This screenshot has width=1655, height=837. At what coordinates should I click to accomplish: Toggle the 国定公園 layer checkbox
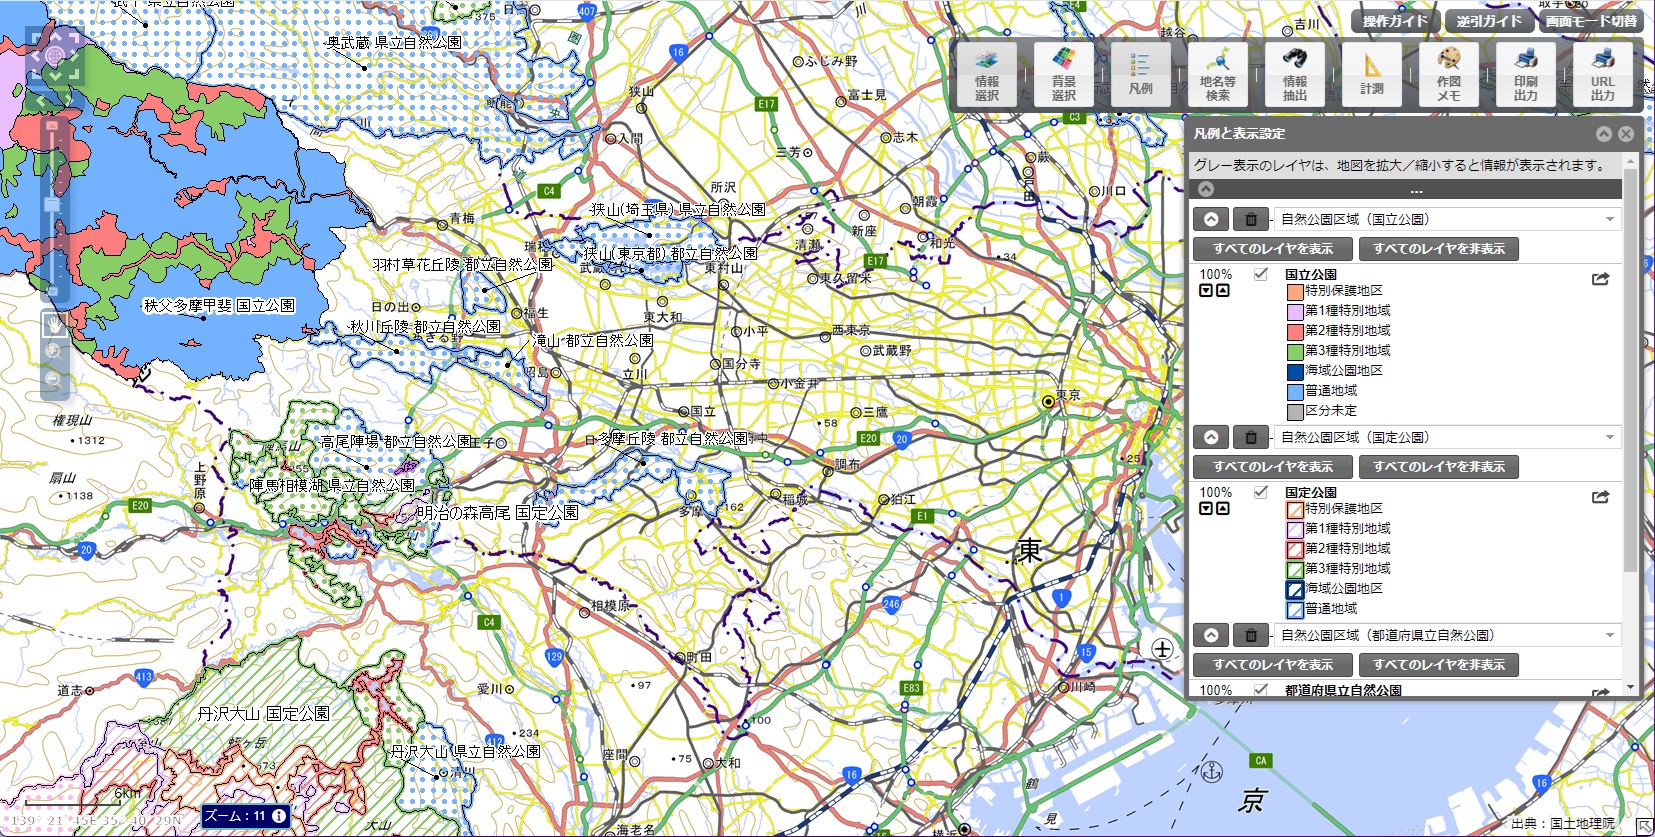tap(1261, 492)
